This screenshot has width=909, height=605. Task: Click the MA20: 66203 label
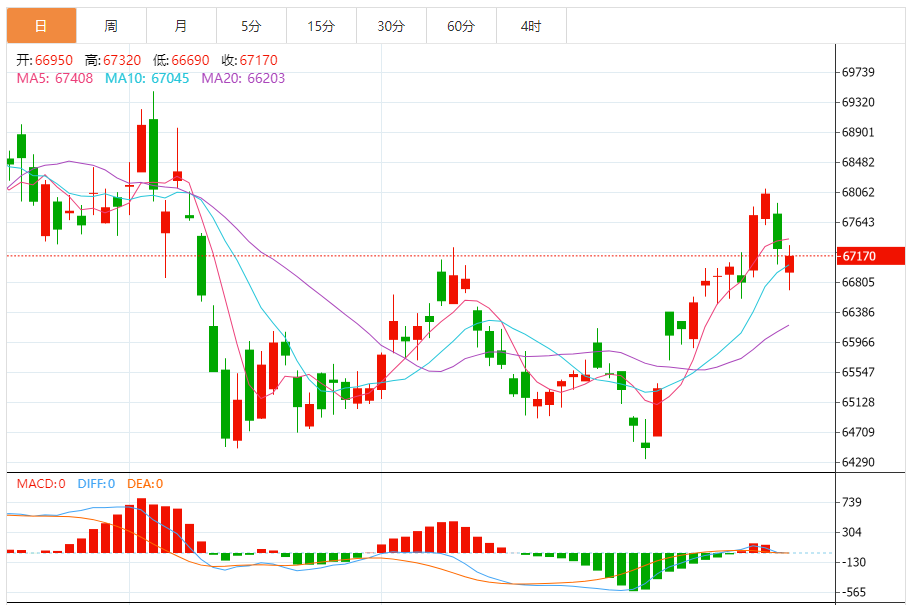click(x=243, y=78)
